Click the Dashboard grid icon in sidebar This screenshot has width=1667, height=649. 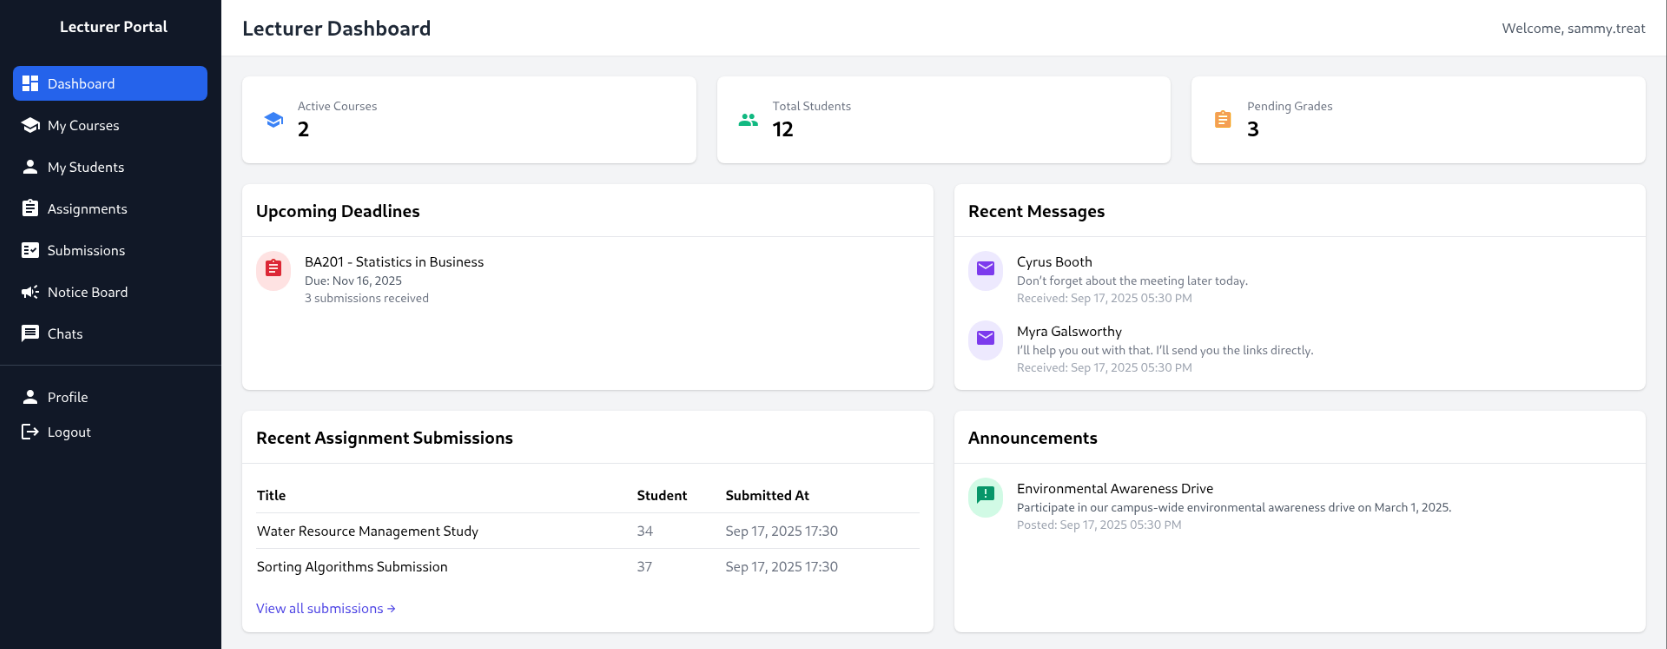pyautogui.click(x=30, y=84)
